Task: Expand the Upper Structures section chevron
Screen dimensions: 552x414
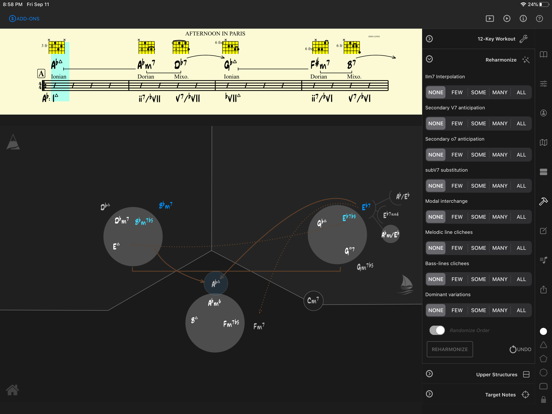Action: (429, 374)
